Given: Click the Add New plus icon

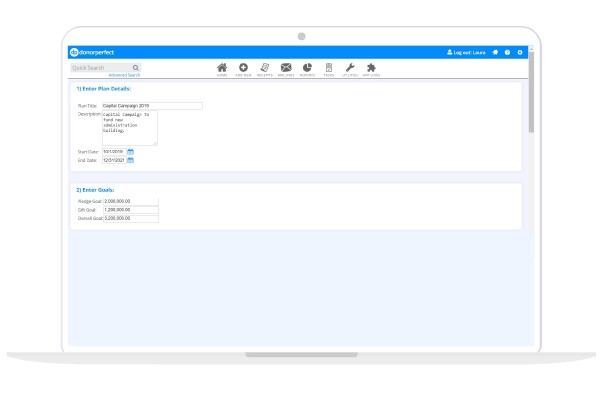Looking at the screenshot, I should (x=243, y=67).
